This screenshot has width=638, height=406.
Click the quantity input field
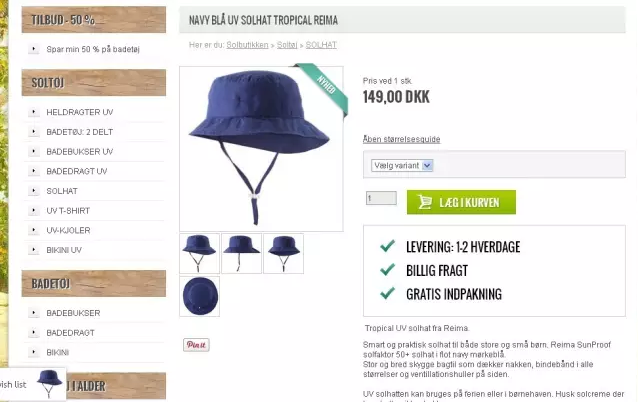(381, 198)
